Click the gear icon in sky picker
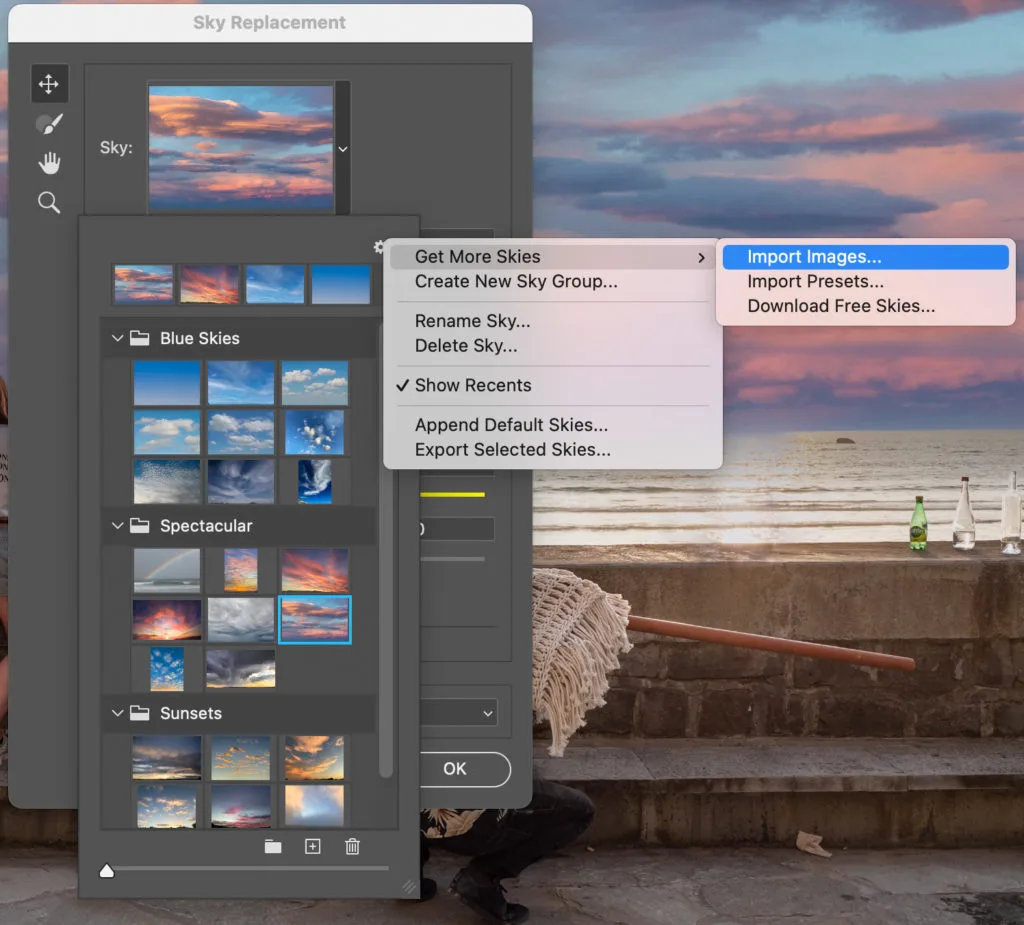The height and width of the screenshot is (925, 1024). tap(379, 247)
